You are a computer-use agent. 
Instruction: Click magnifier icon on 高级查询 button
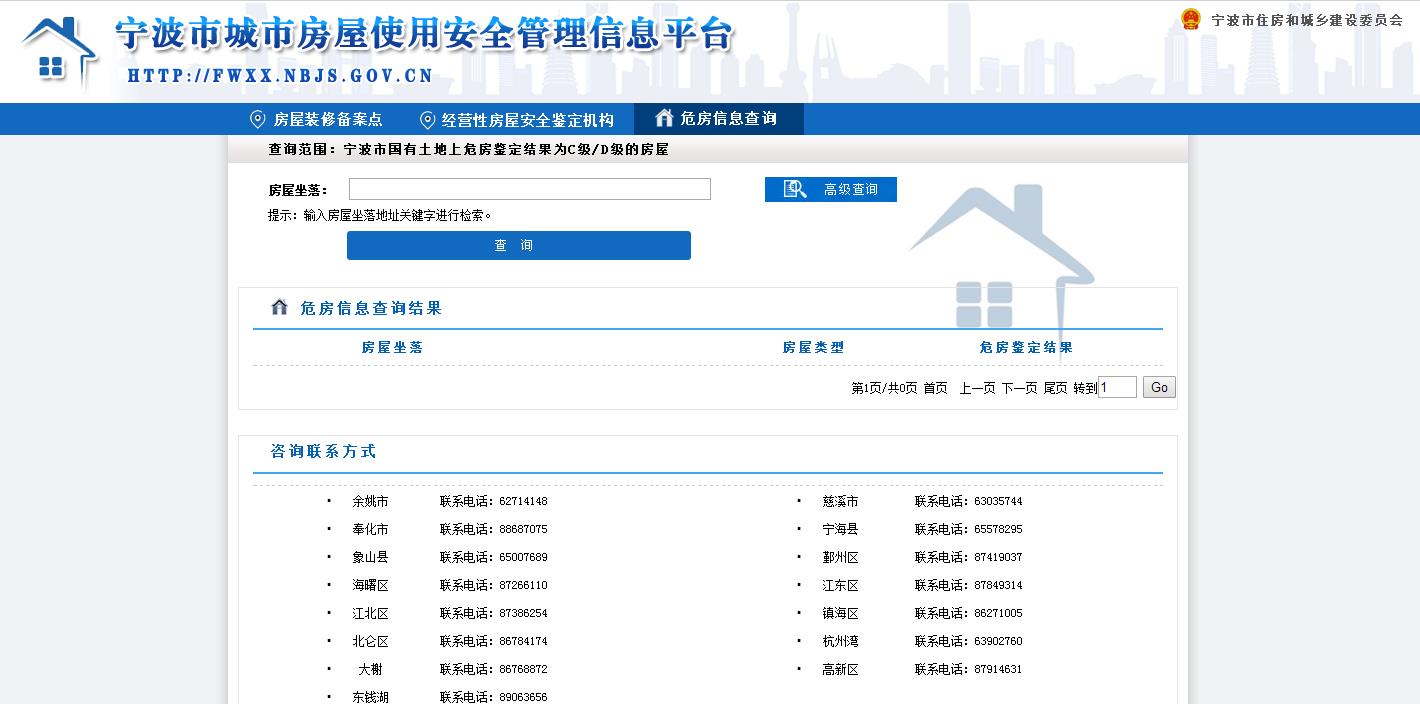click(x=795, y=189)
